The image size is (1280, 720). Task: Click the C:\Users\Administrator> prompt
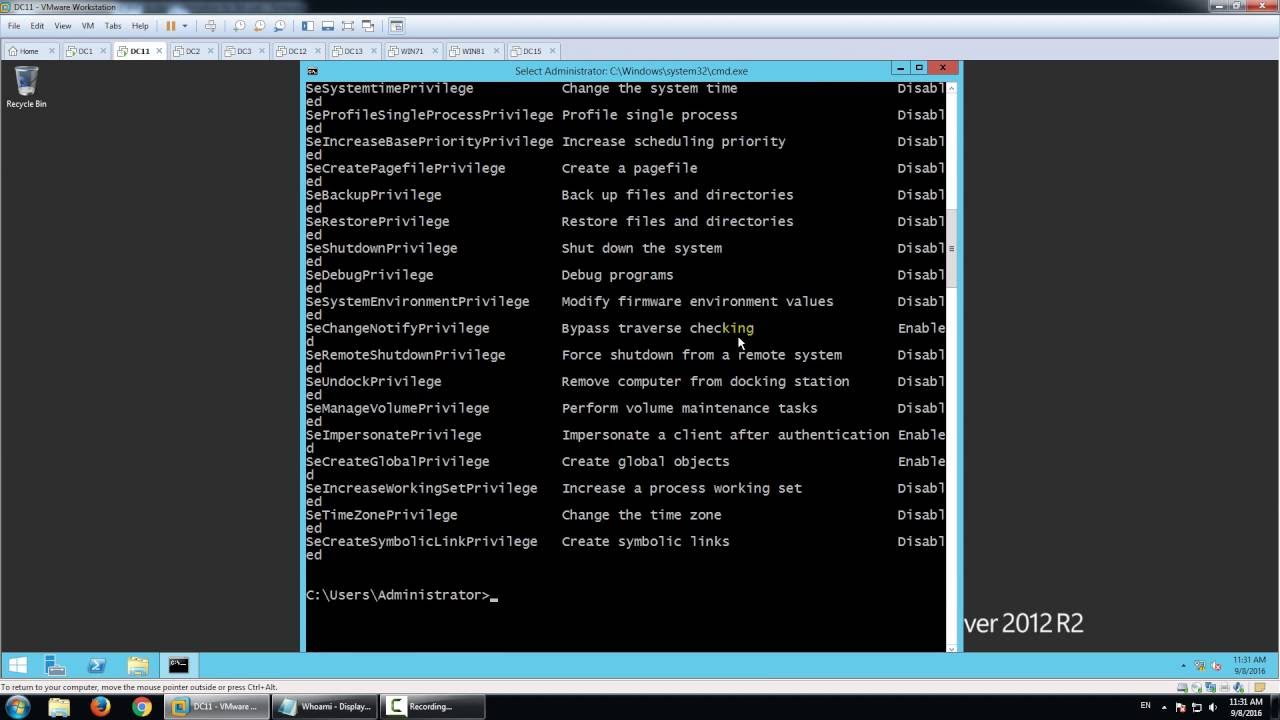coord(398,595)
